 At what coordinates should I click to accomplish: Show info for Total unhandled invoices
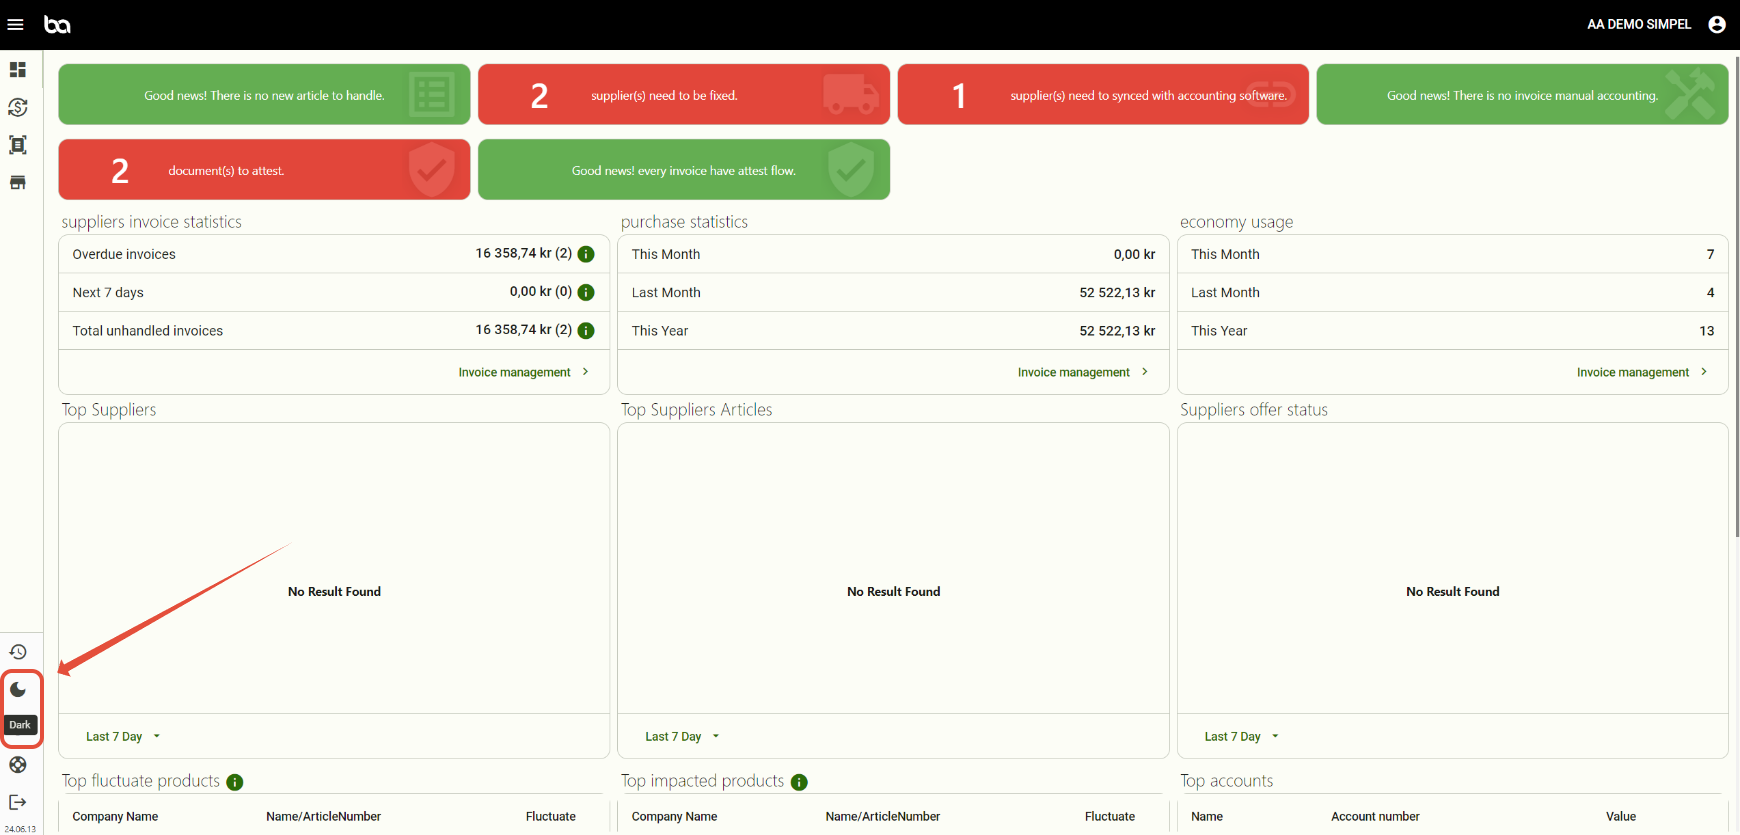tap(586, 330)
